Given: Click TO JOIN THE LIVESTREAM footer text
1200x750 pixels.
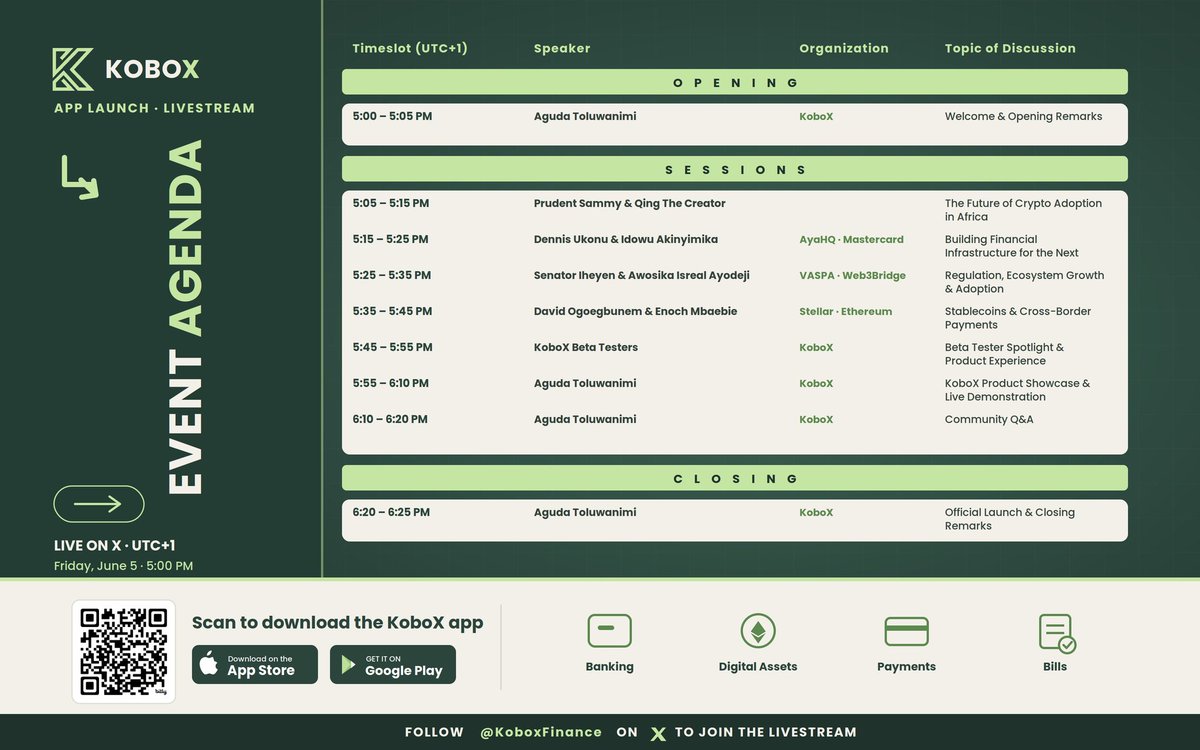Looking at the screenshot, I should click(x=766, y=732).
